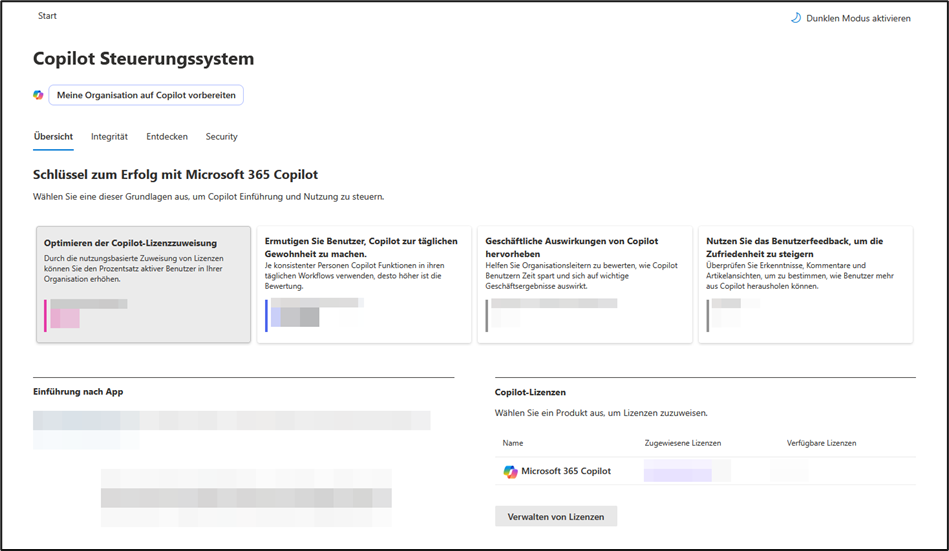The width and height of the screenshot is (949, 551).
Task: Click the Verwalten von Lizenzen button
Action: point(556,516)
